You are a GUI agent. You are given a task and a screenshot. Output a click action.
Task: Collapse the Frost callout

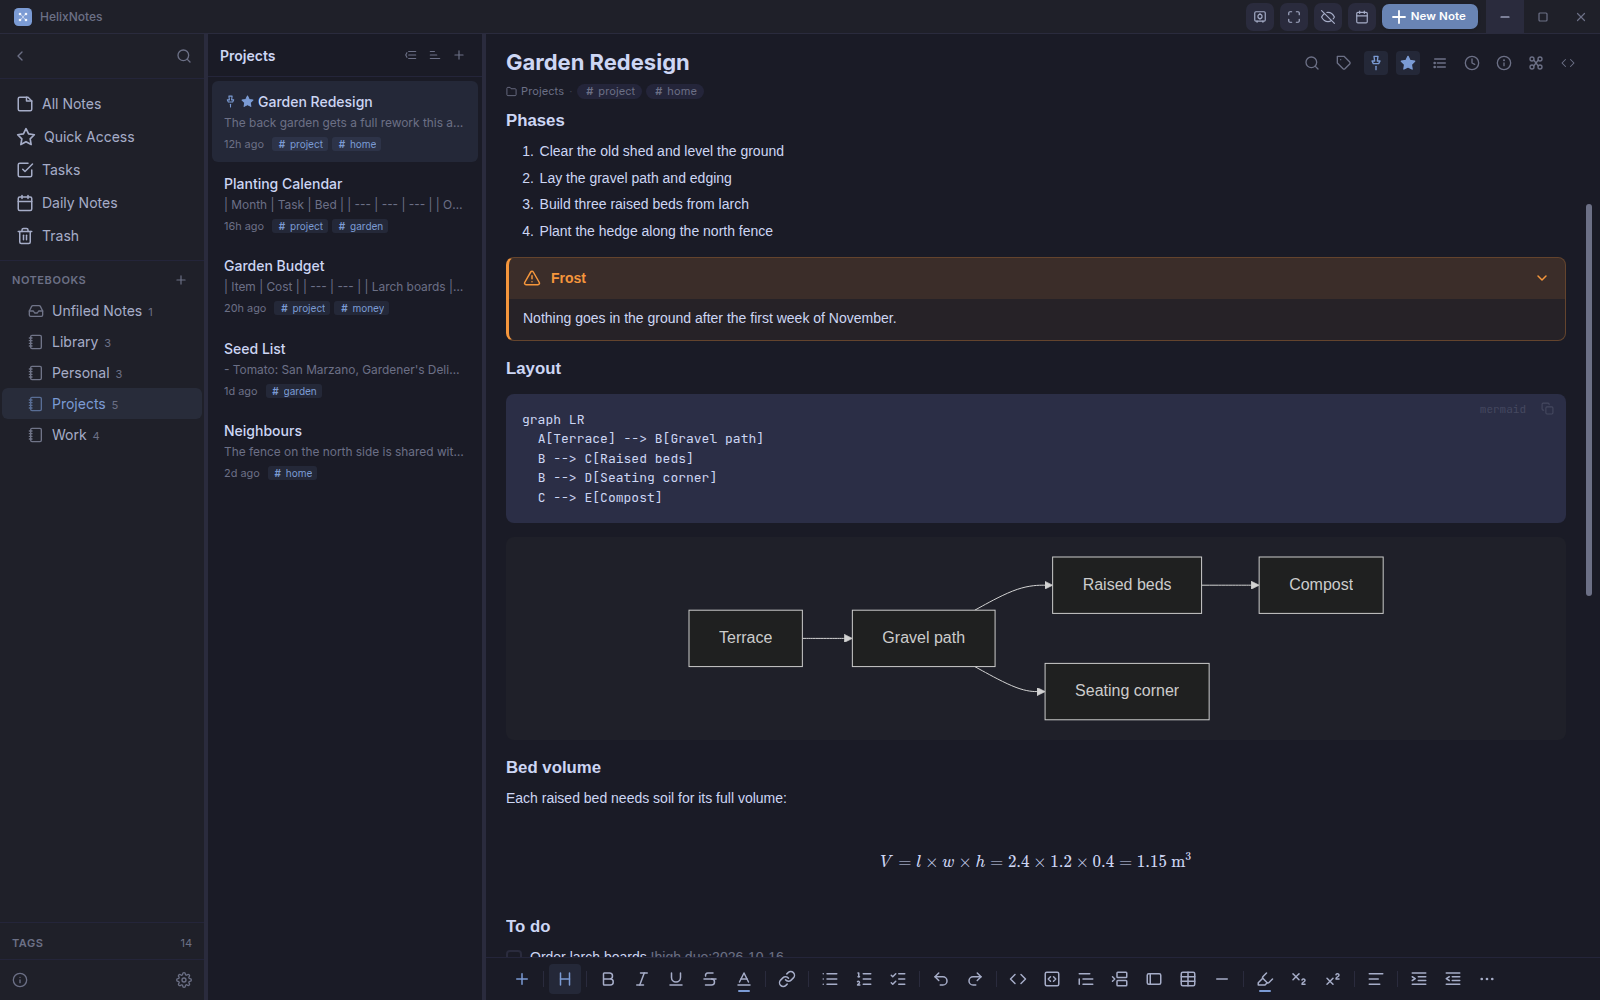1542,278
